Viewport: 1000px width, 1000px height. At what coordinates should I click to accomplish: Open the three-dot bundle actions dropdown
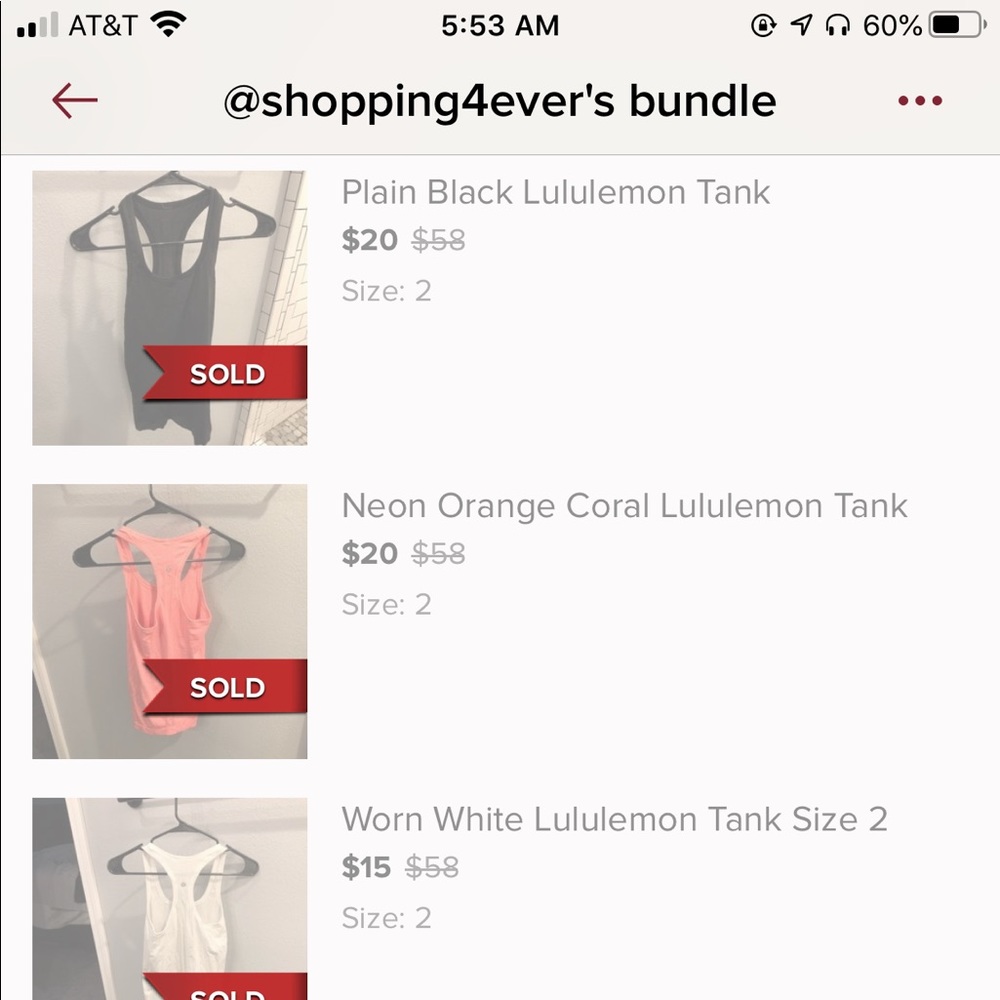pos(919,100)
